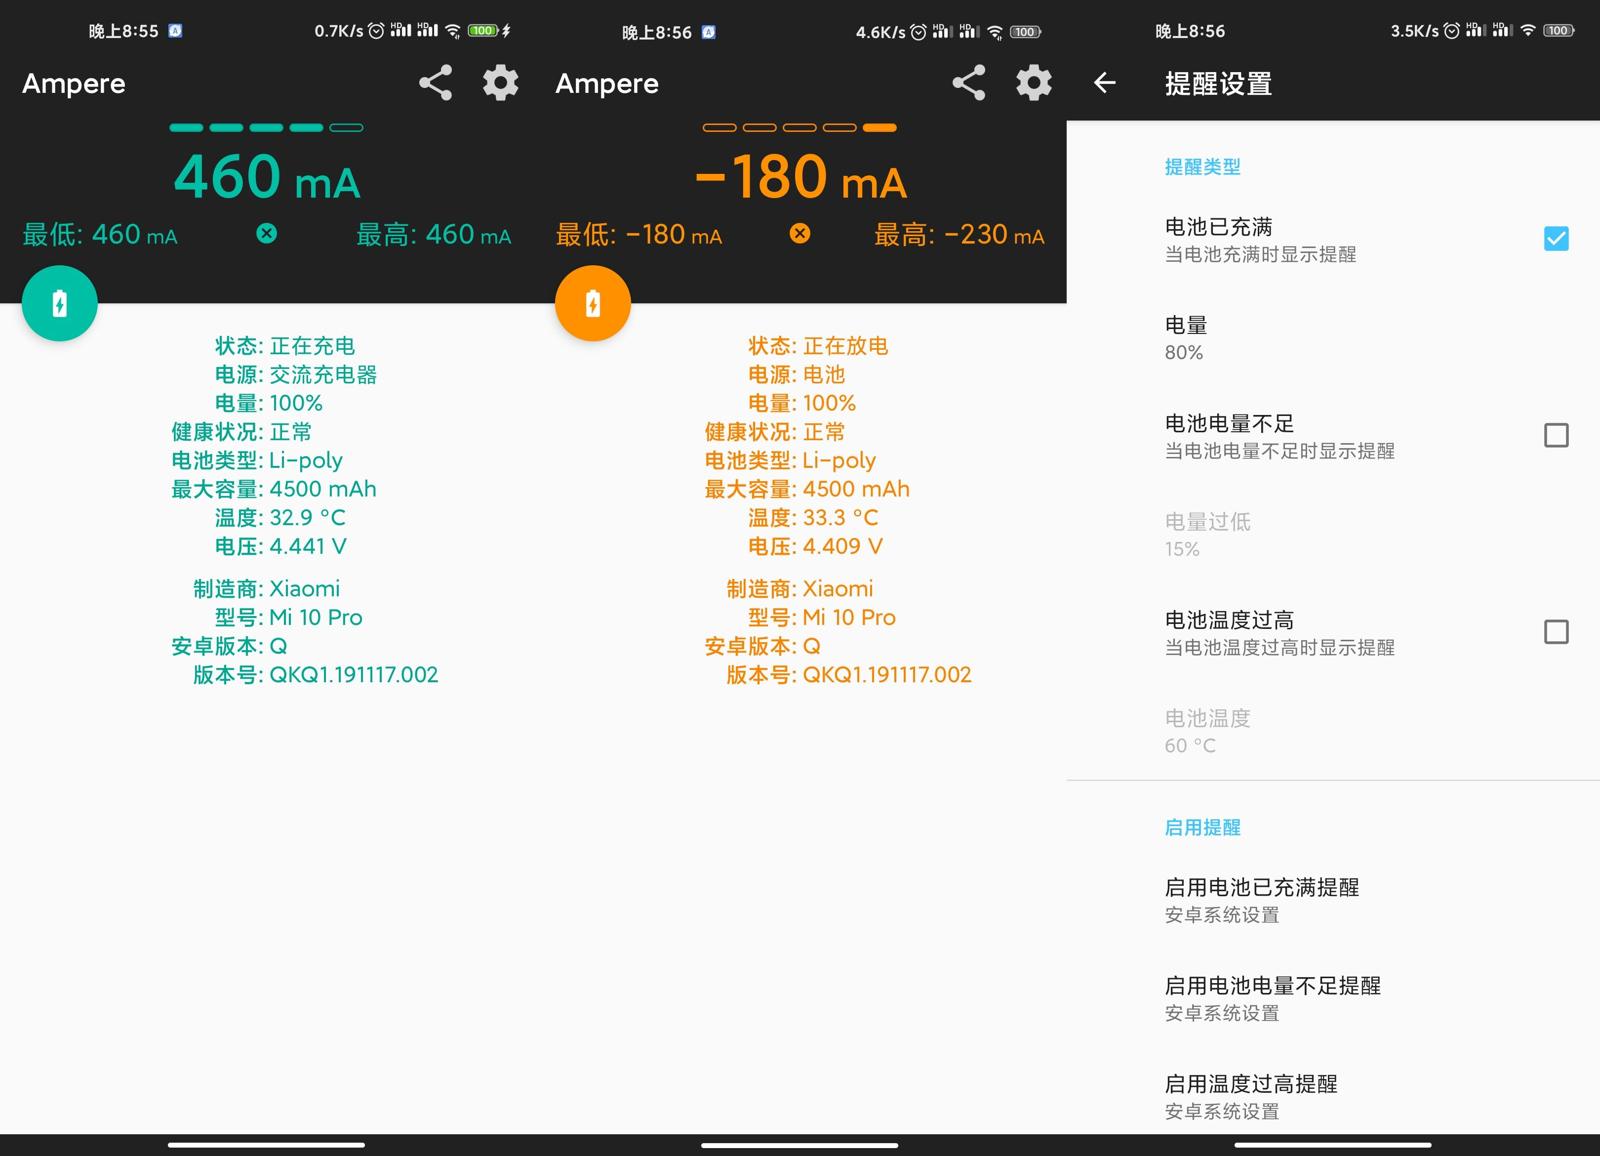The height and width of the screenshot is (1156, 1600).
Task: Open settings via the gear icon on the left
Action: 500,84
